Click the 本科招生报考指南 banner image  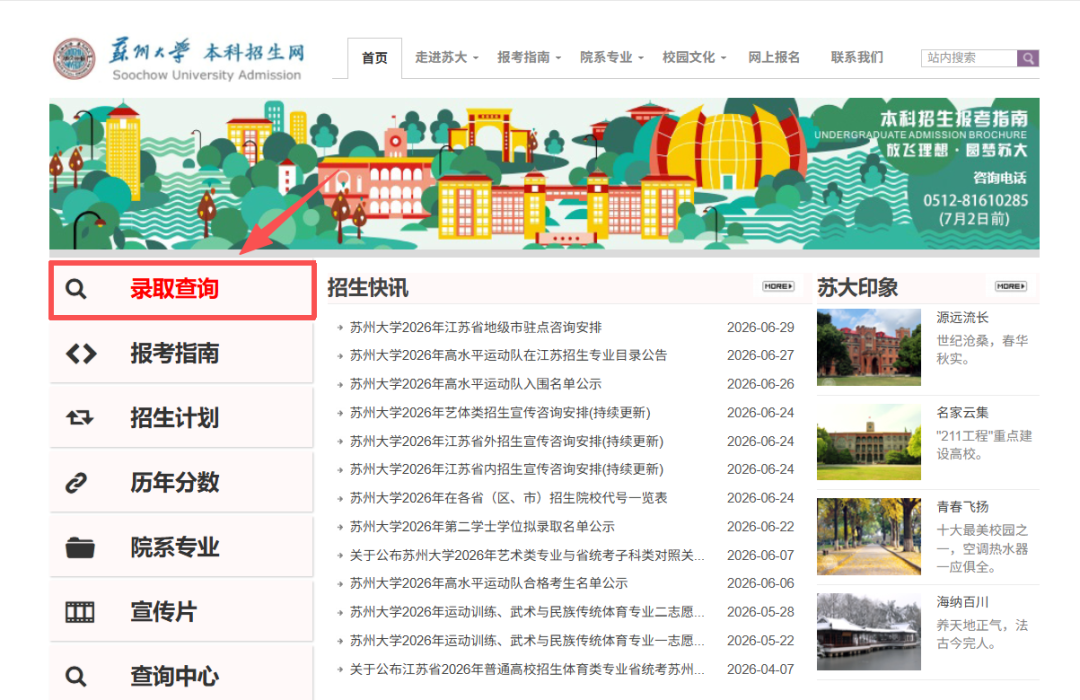tap(544, 174)
